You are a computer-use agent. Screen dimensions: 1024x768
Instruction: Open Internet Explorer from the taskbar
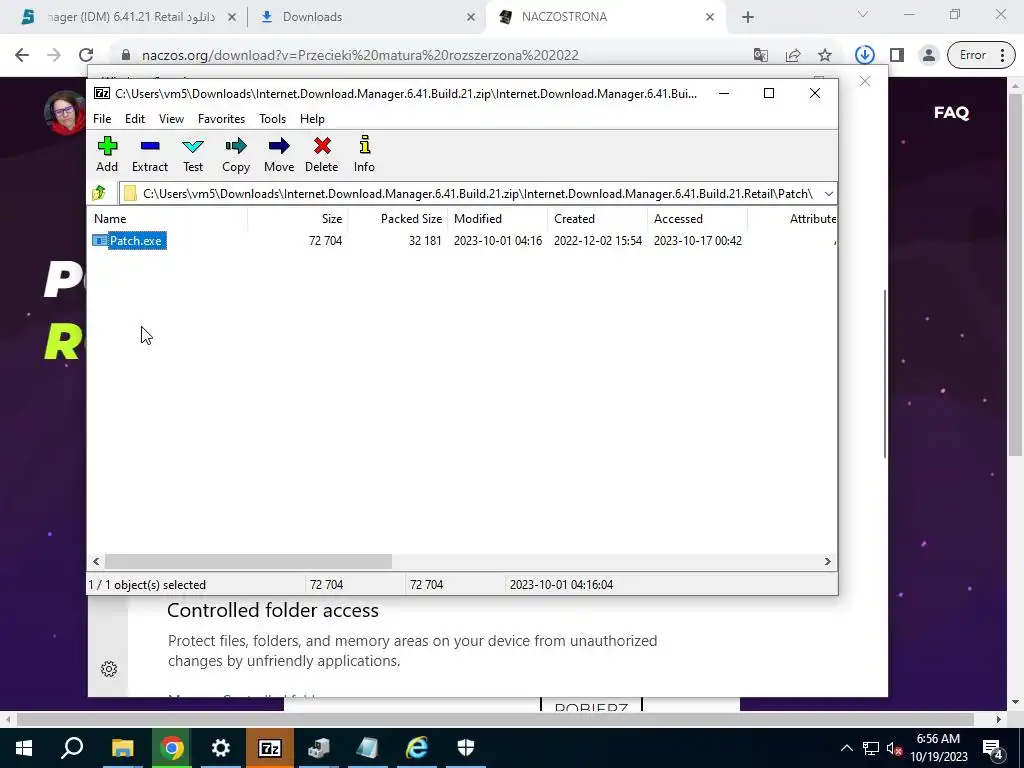(417, 748)
